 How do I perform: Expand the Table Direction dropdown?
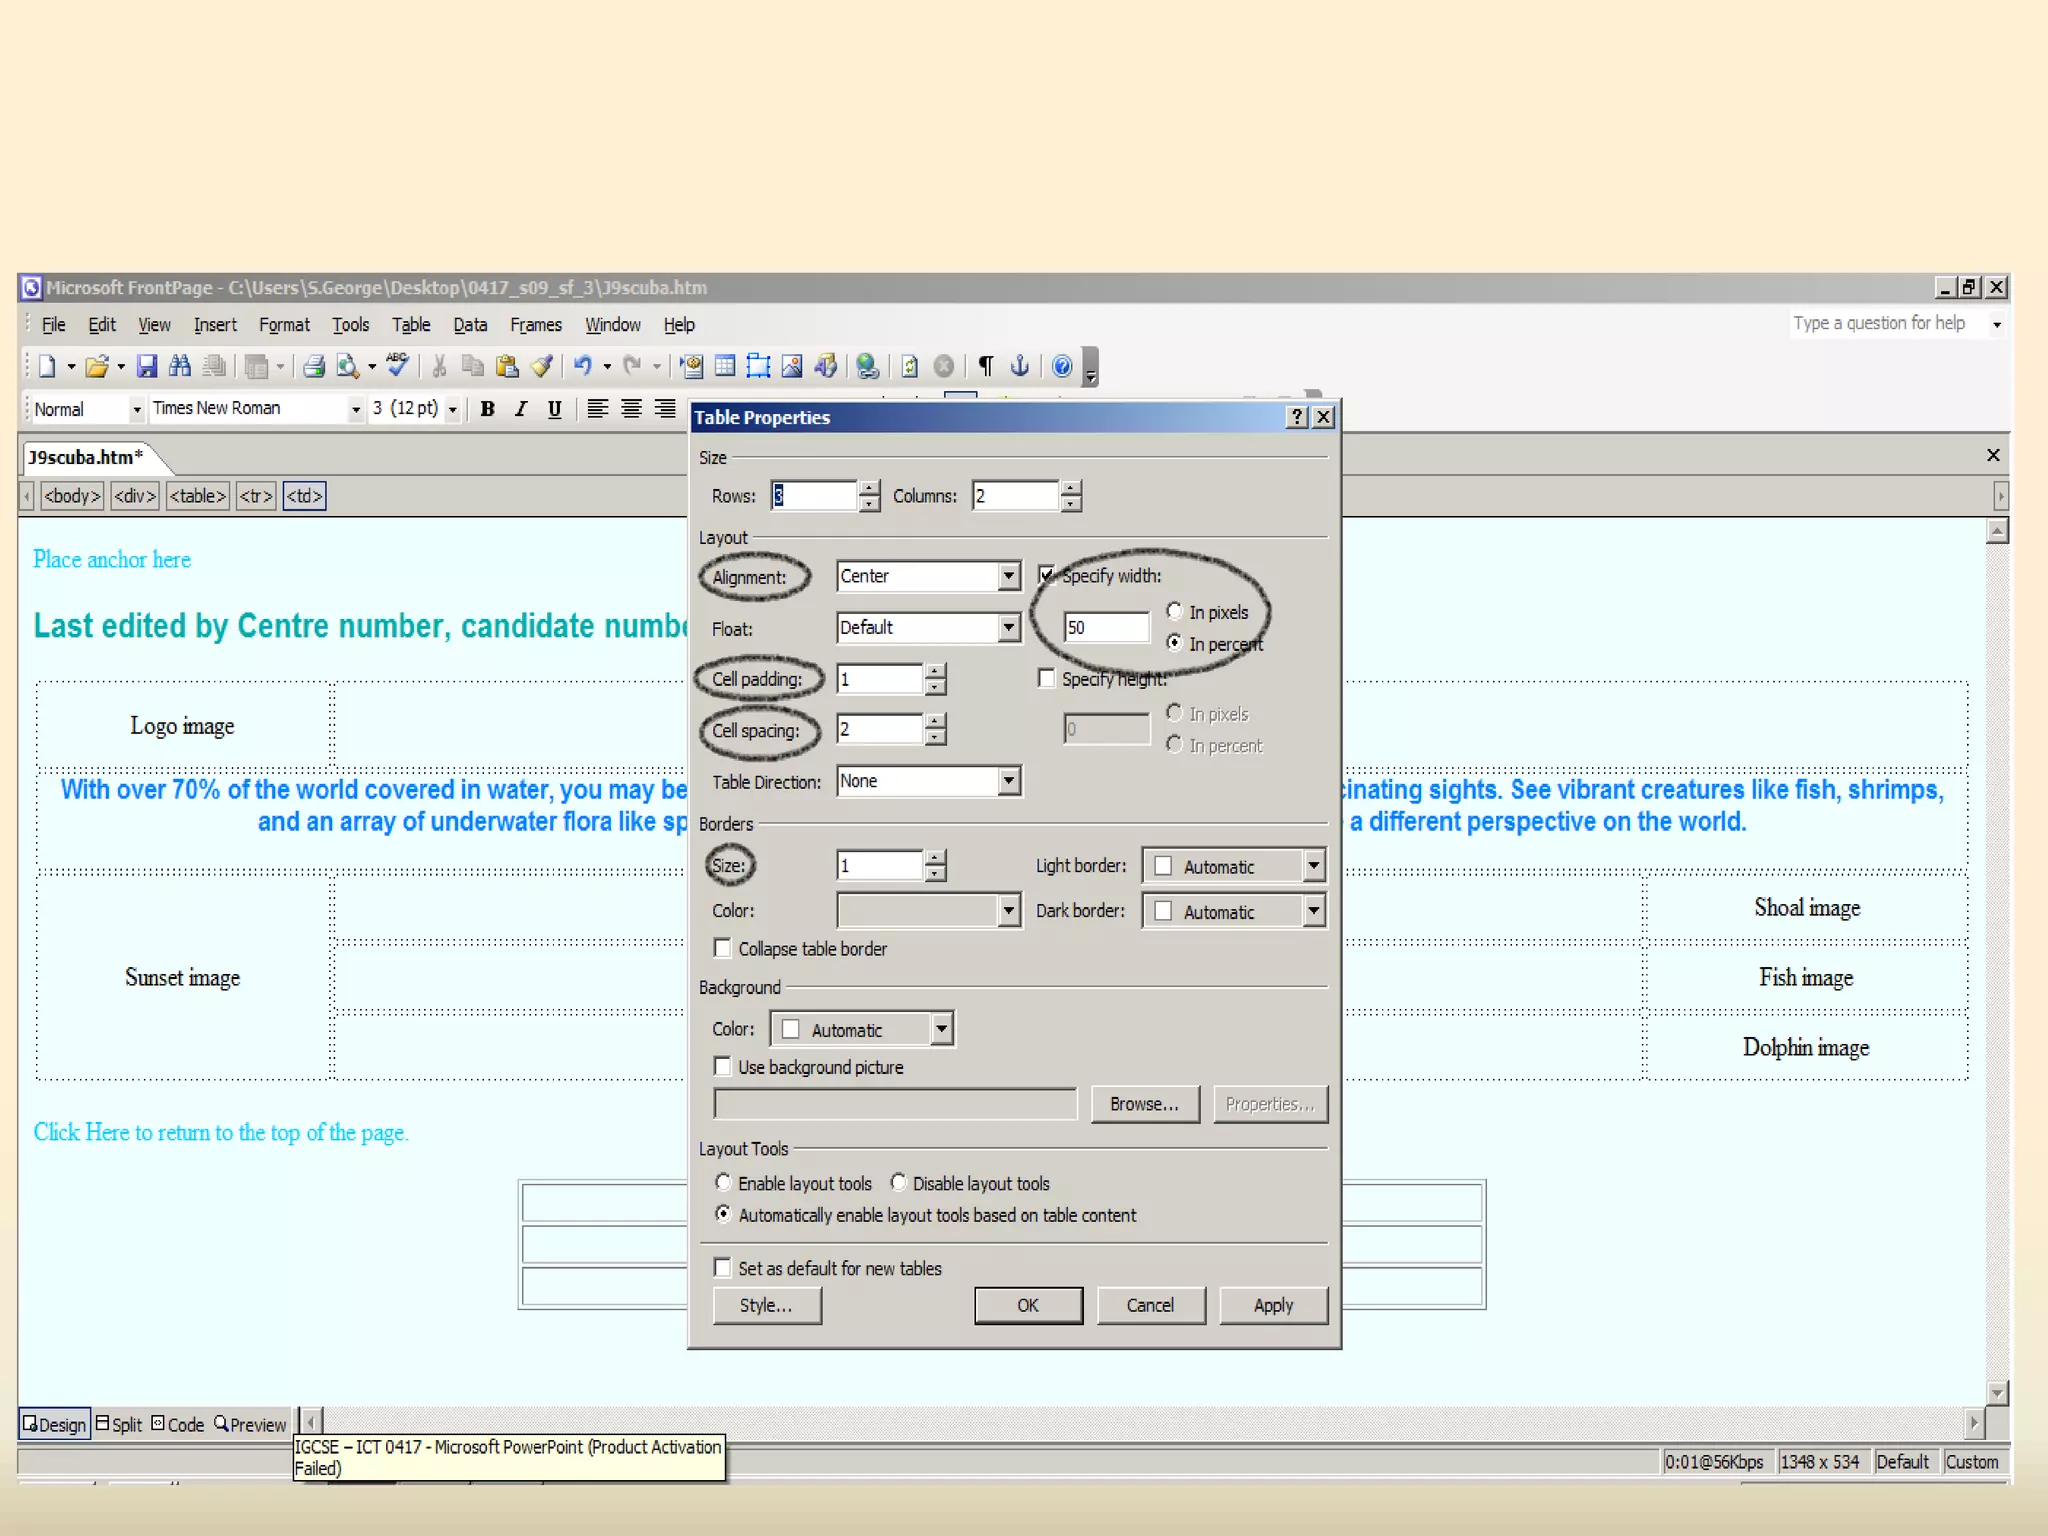[1009, 781]
